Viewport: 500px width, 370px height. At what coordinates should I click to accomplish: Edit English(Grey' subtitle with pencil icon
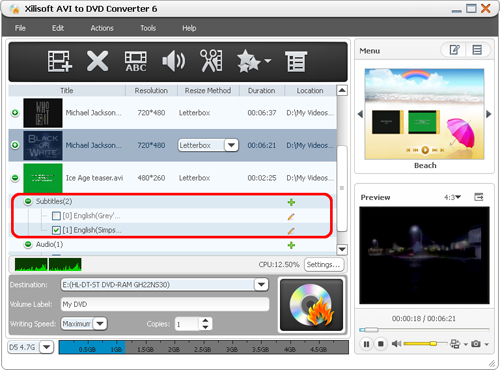tap(291, 217)
